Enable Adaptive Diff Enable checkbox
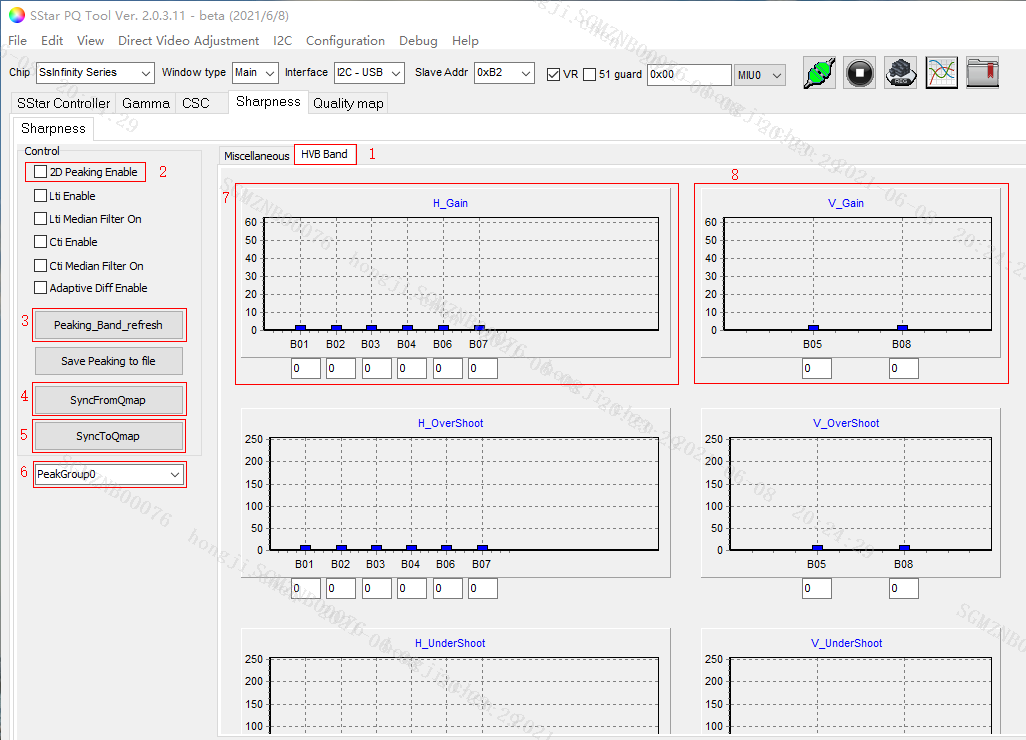1026x740 pixels. click(x=41, y=288)
